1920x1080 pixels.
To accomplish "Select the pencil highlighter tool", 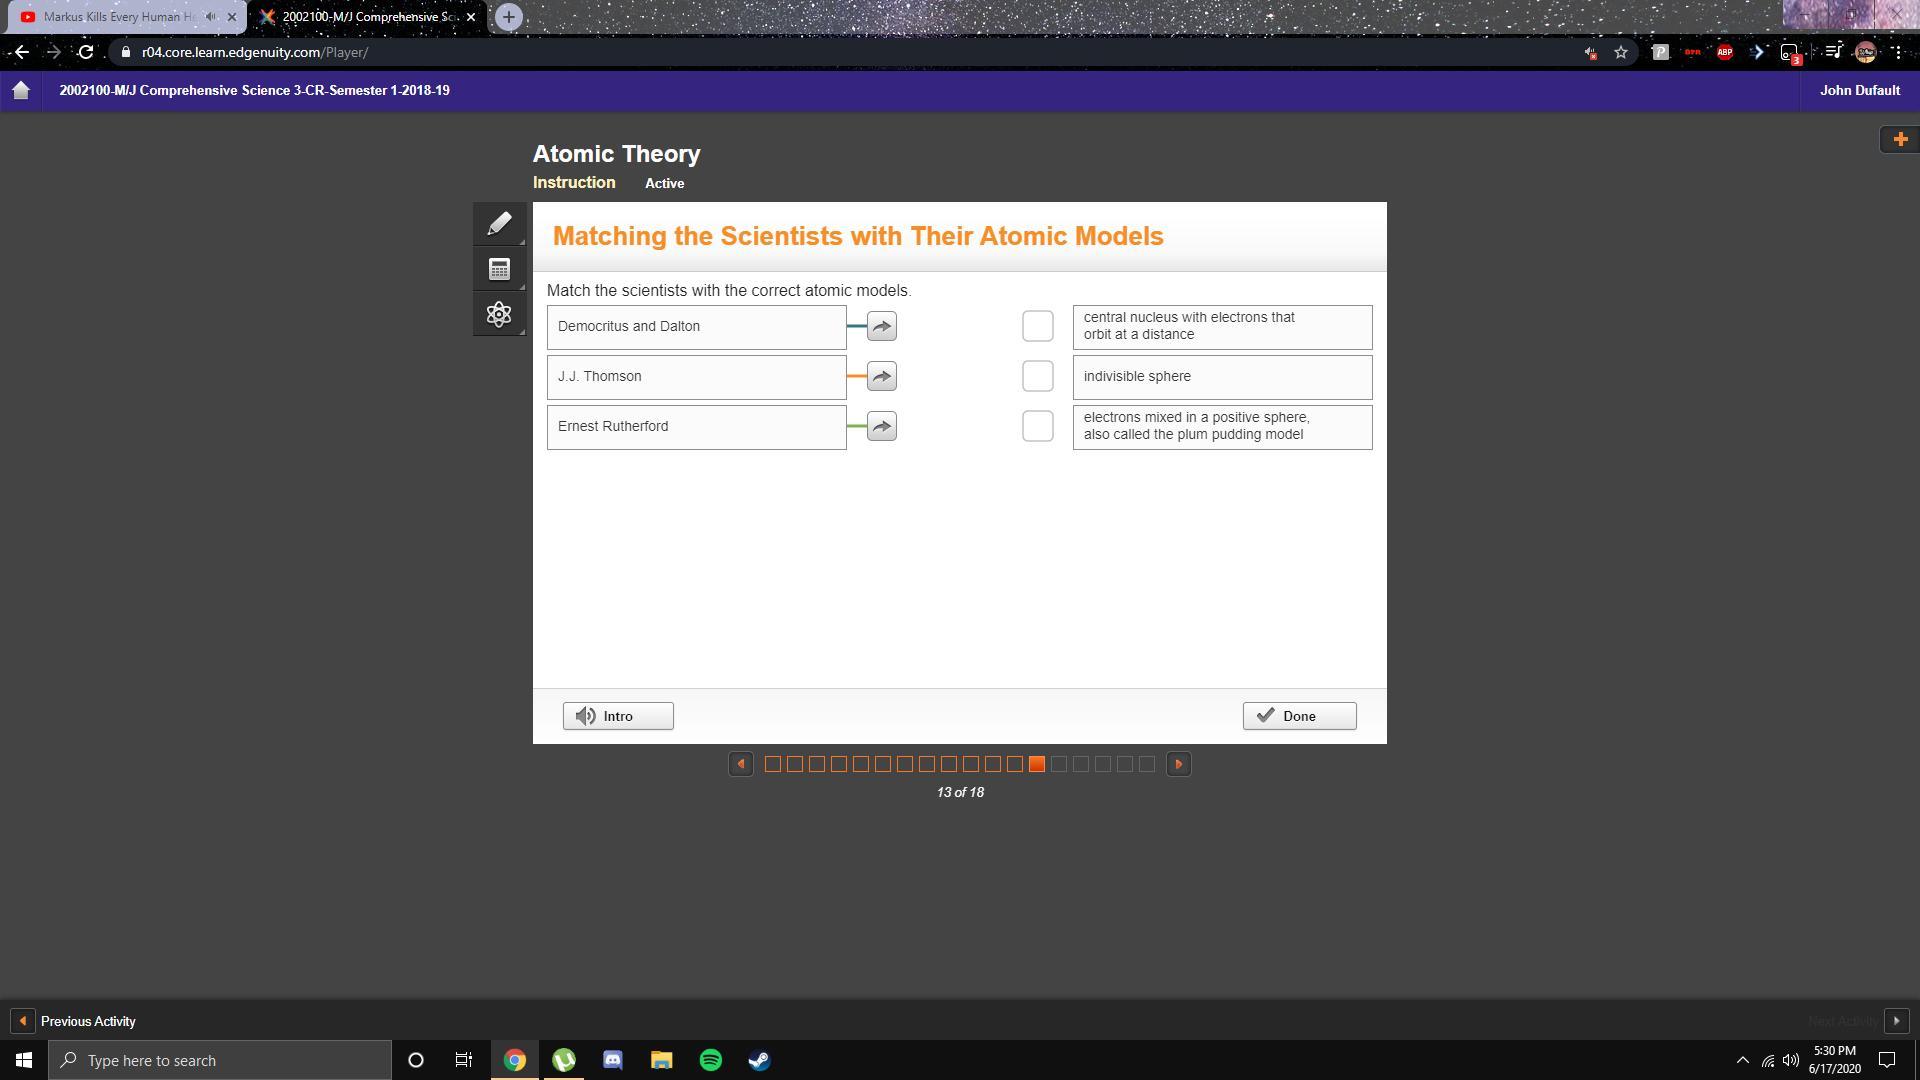I will pos(499,224).
